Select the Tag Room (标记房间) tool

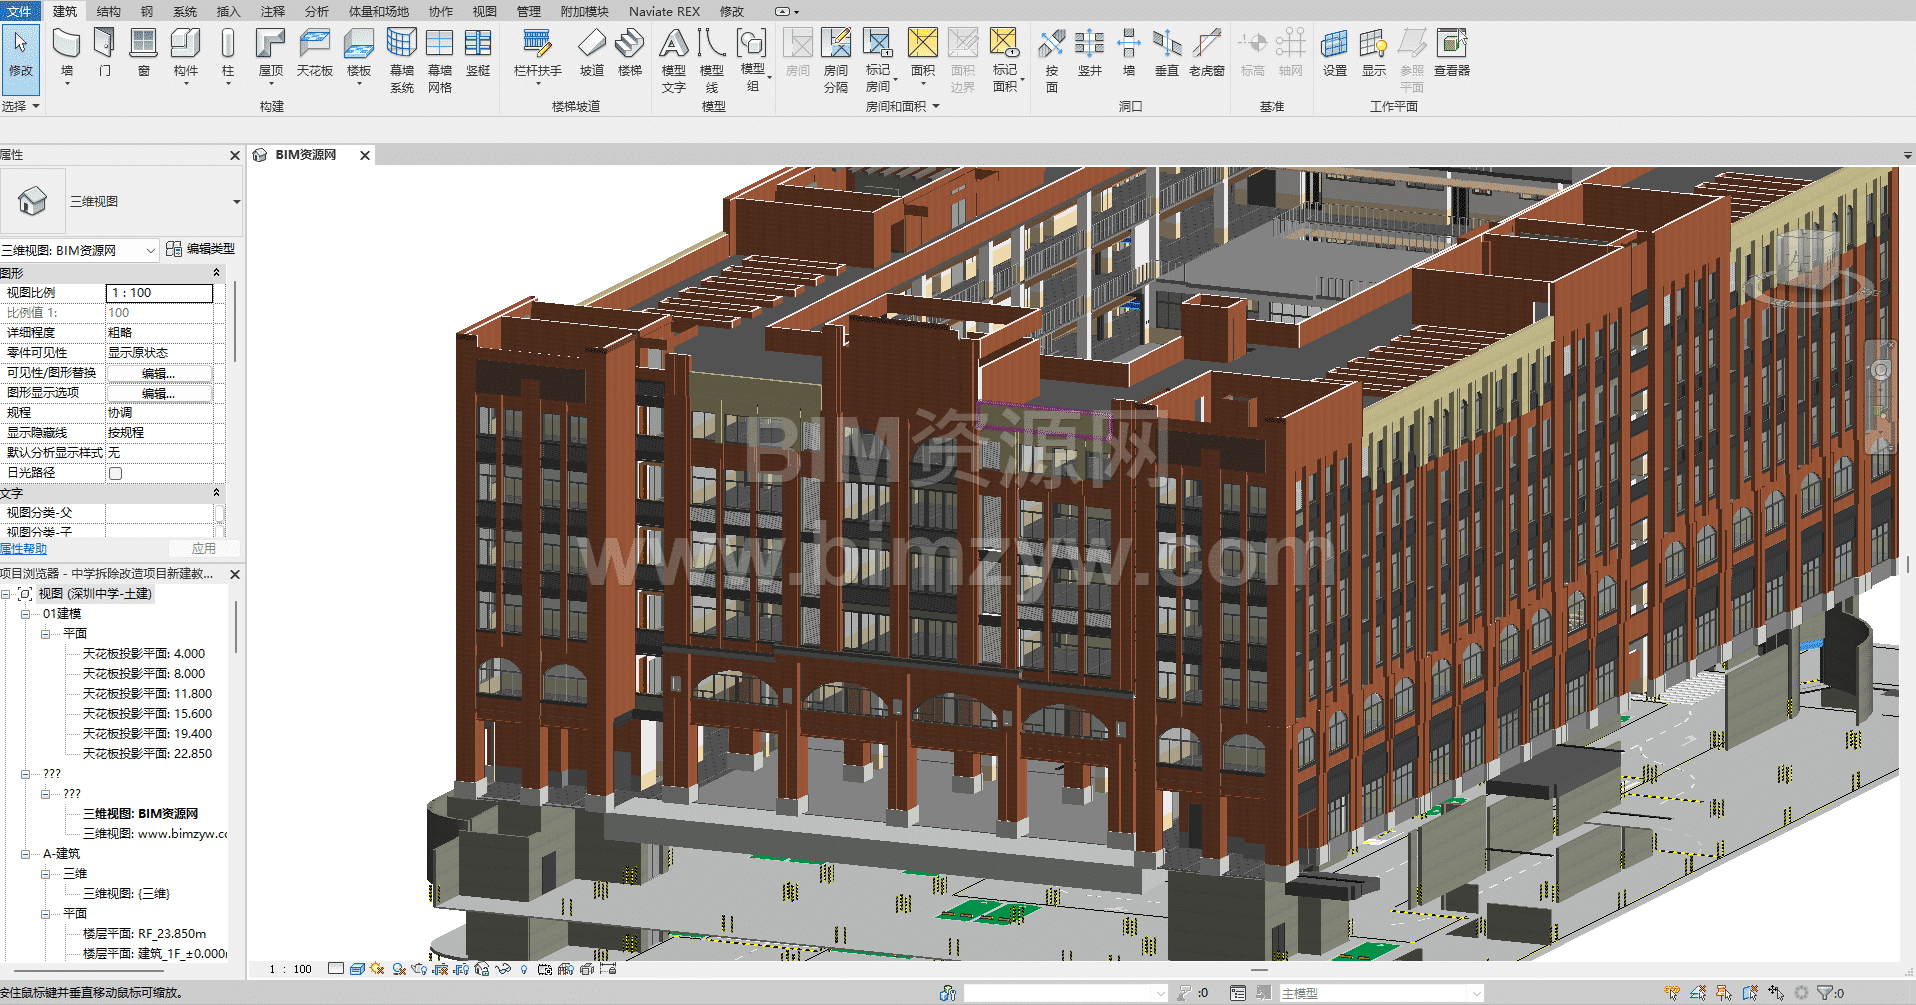pyautogui.click(x=878, y=60)
